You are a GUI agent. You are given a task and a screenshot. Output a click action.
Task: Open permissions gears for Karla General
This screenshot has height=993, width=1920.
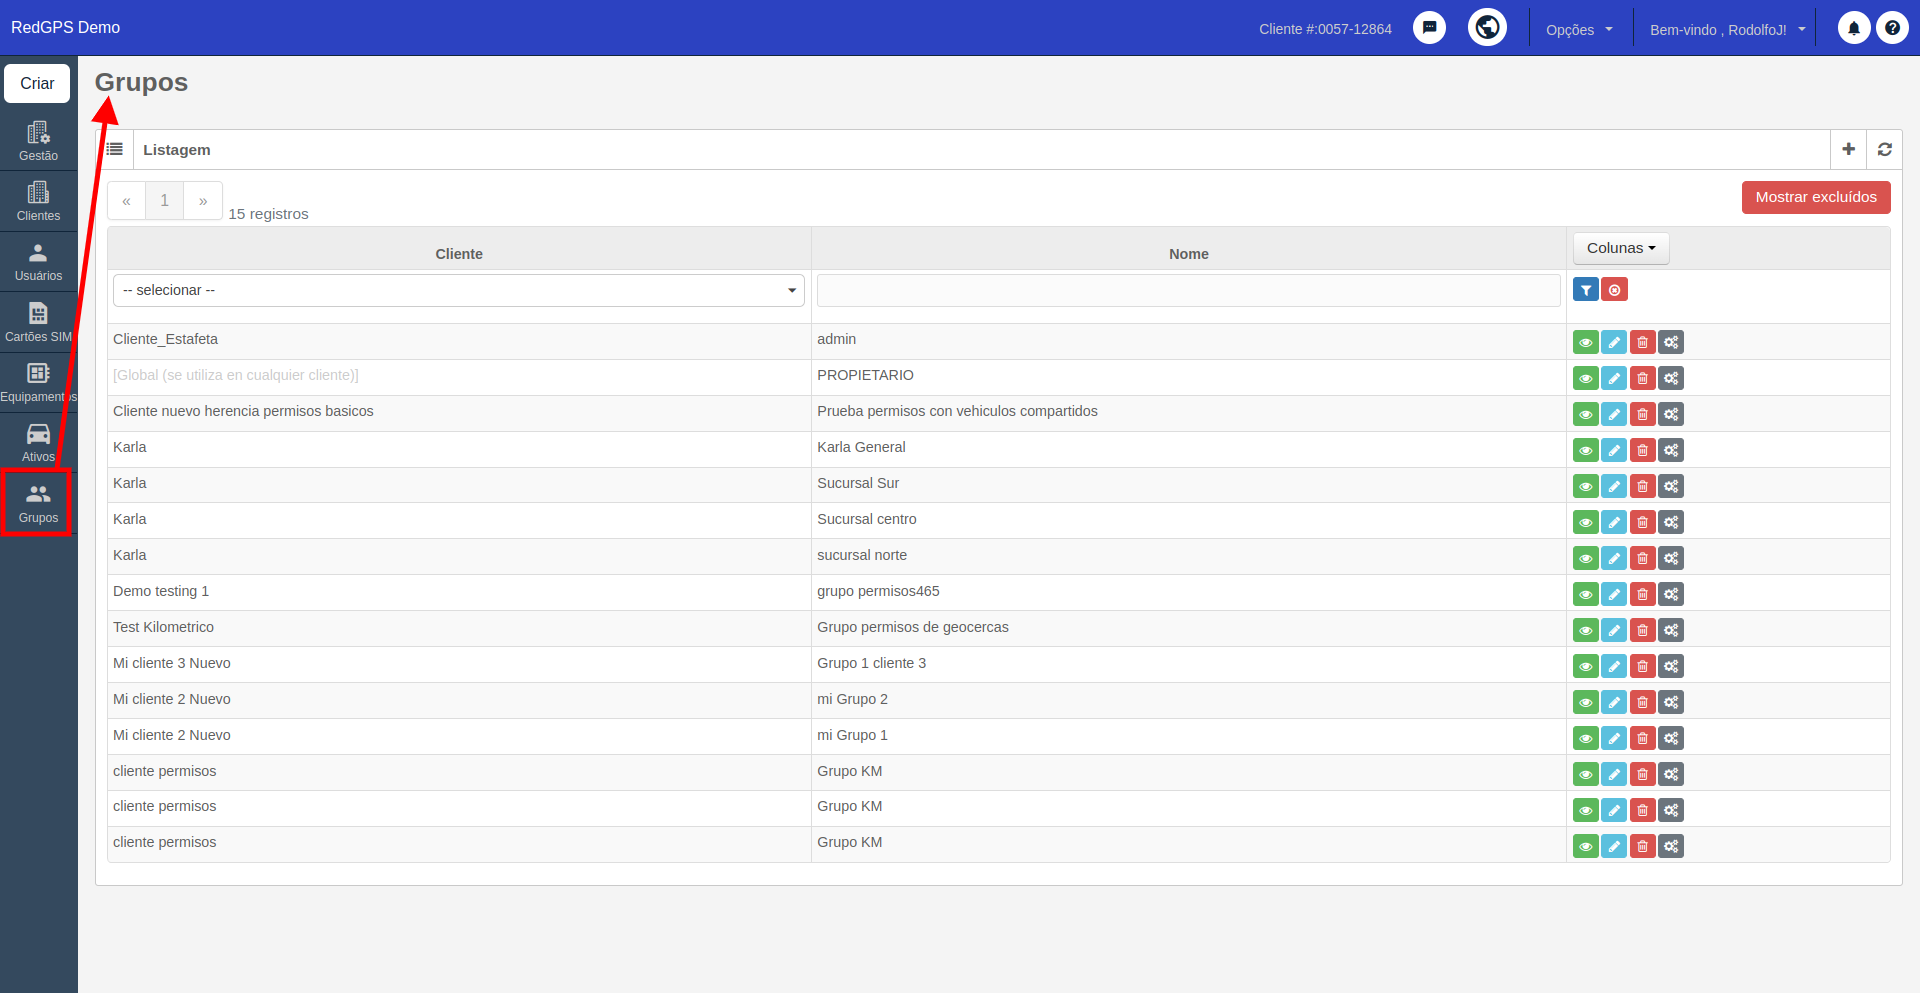[1671, 450]
